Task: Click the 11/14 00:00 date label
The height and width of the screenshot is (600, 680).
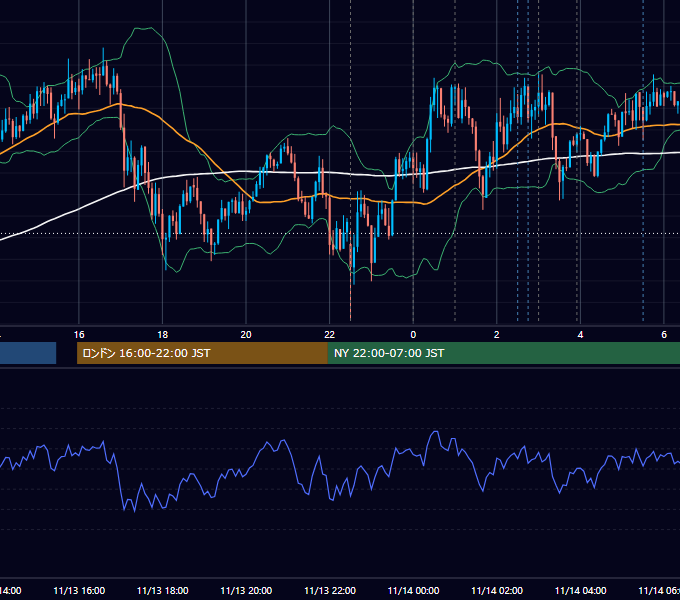Action: pos(413,590)
